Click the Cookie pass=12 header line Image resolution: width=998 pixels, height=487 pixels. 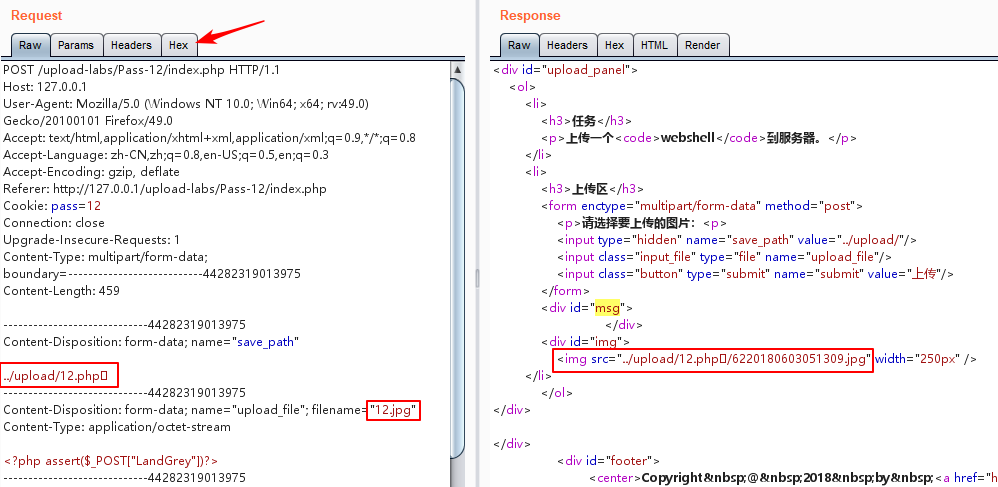pos(52,206)
